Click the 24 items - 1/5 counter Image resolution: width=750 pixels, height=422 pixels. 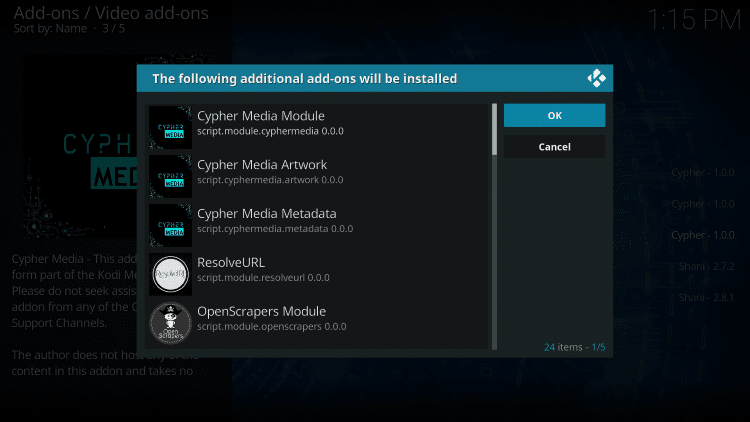click(x=574, y=347)
